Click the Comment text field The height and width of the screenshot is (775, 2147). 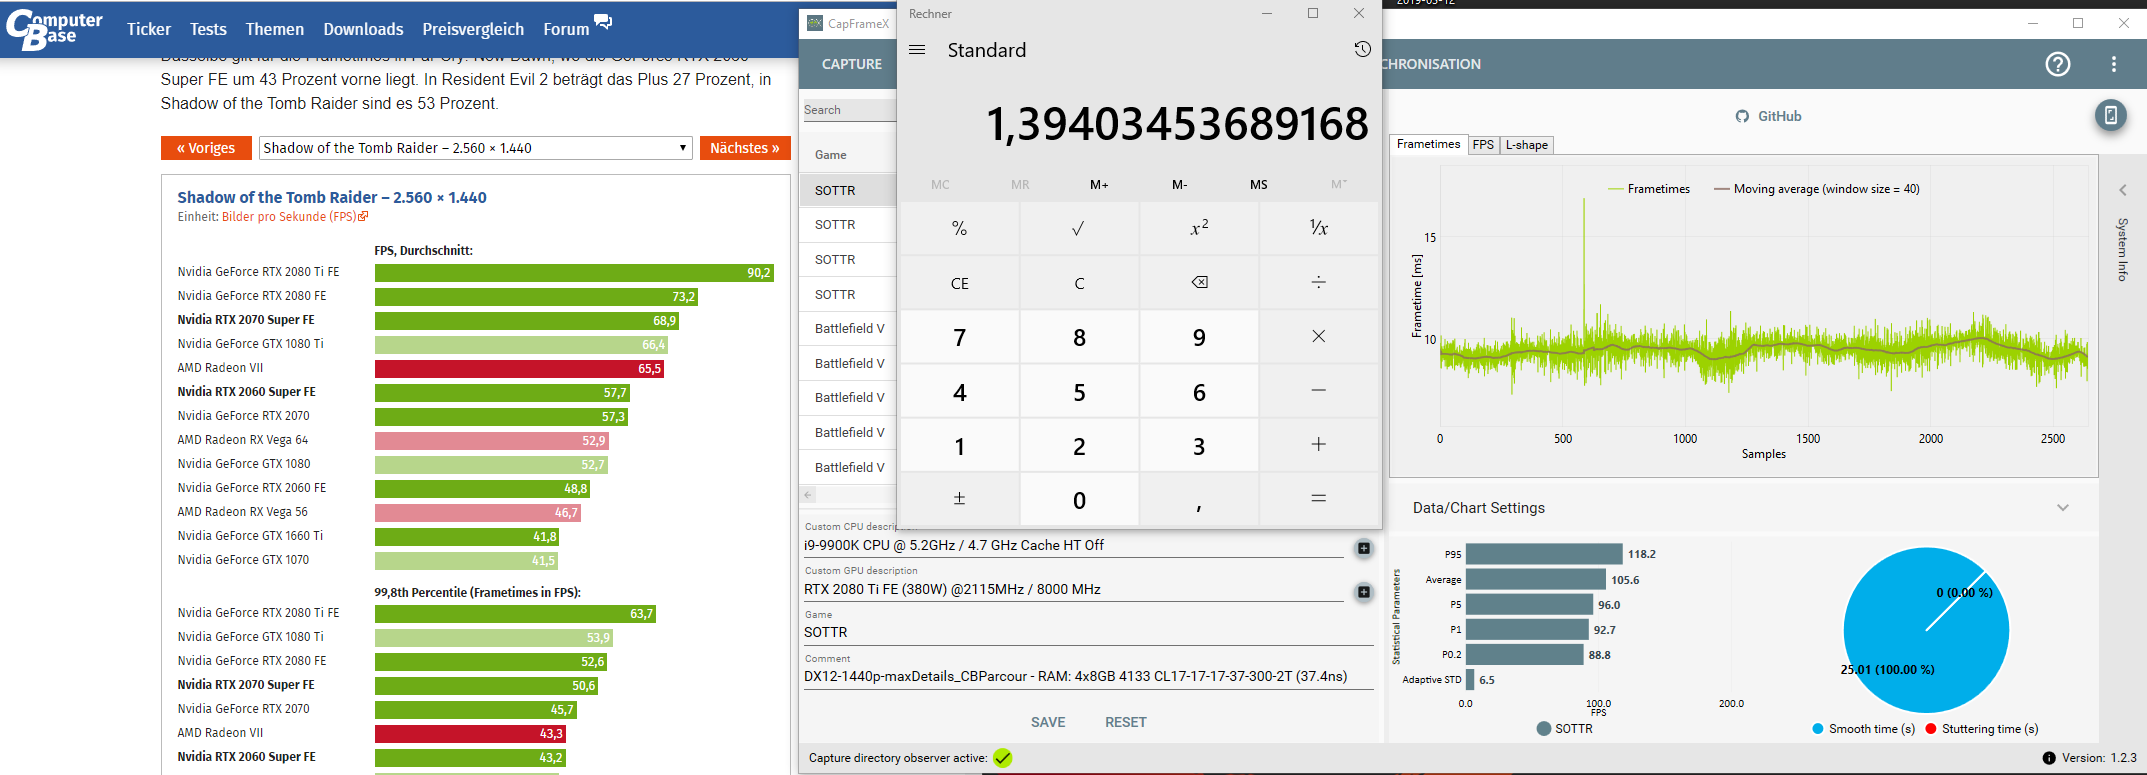[1088, 676]
